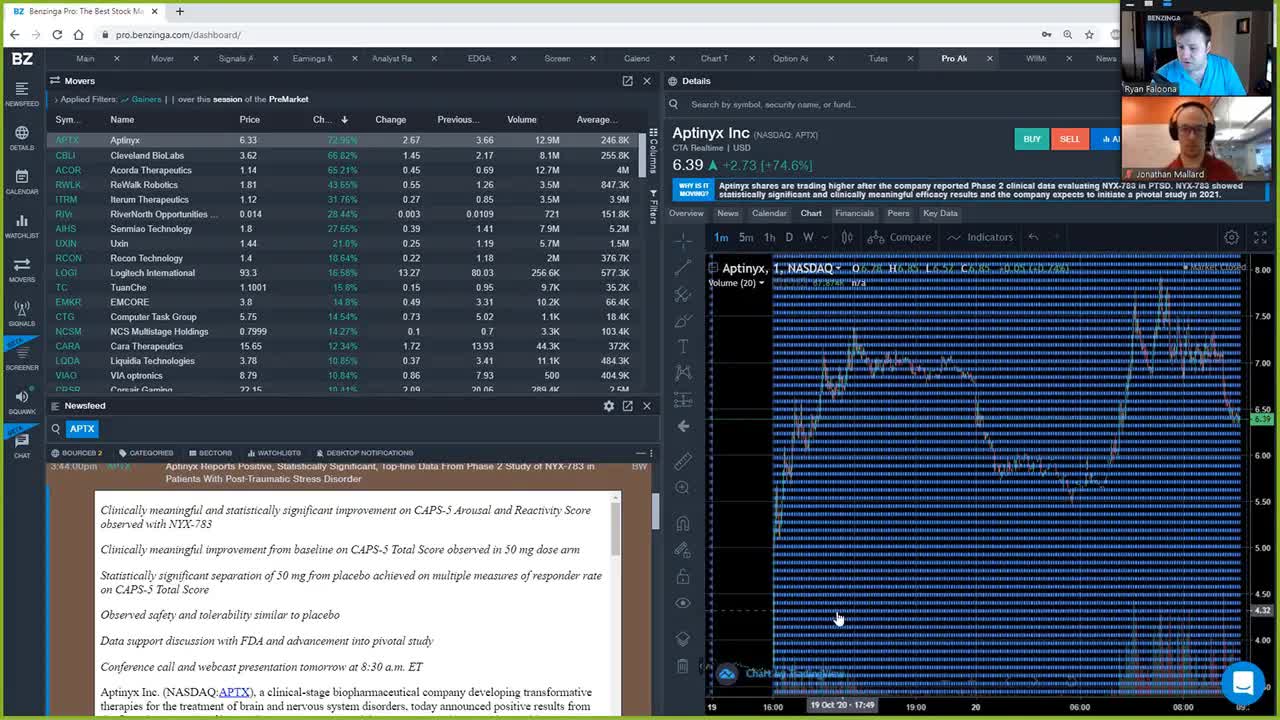Image resolution: width=1280 pixels, height=720 pixels.
Task: Click the APTX link in article
Action: 234,692
